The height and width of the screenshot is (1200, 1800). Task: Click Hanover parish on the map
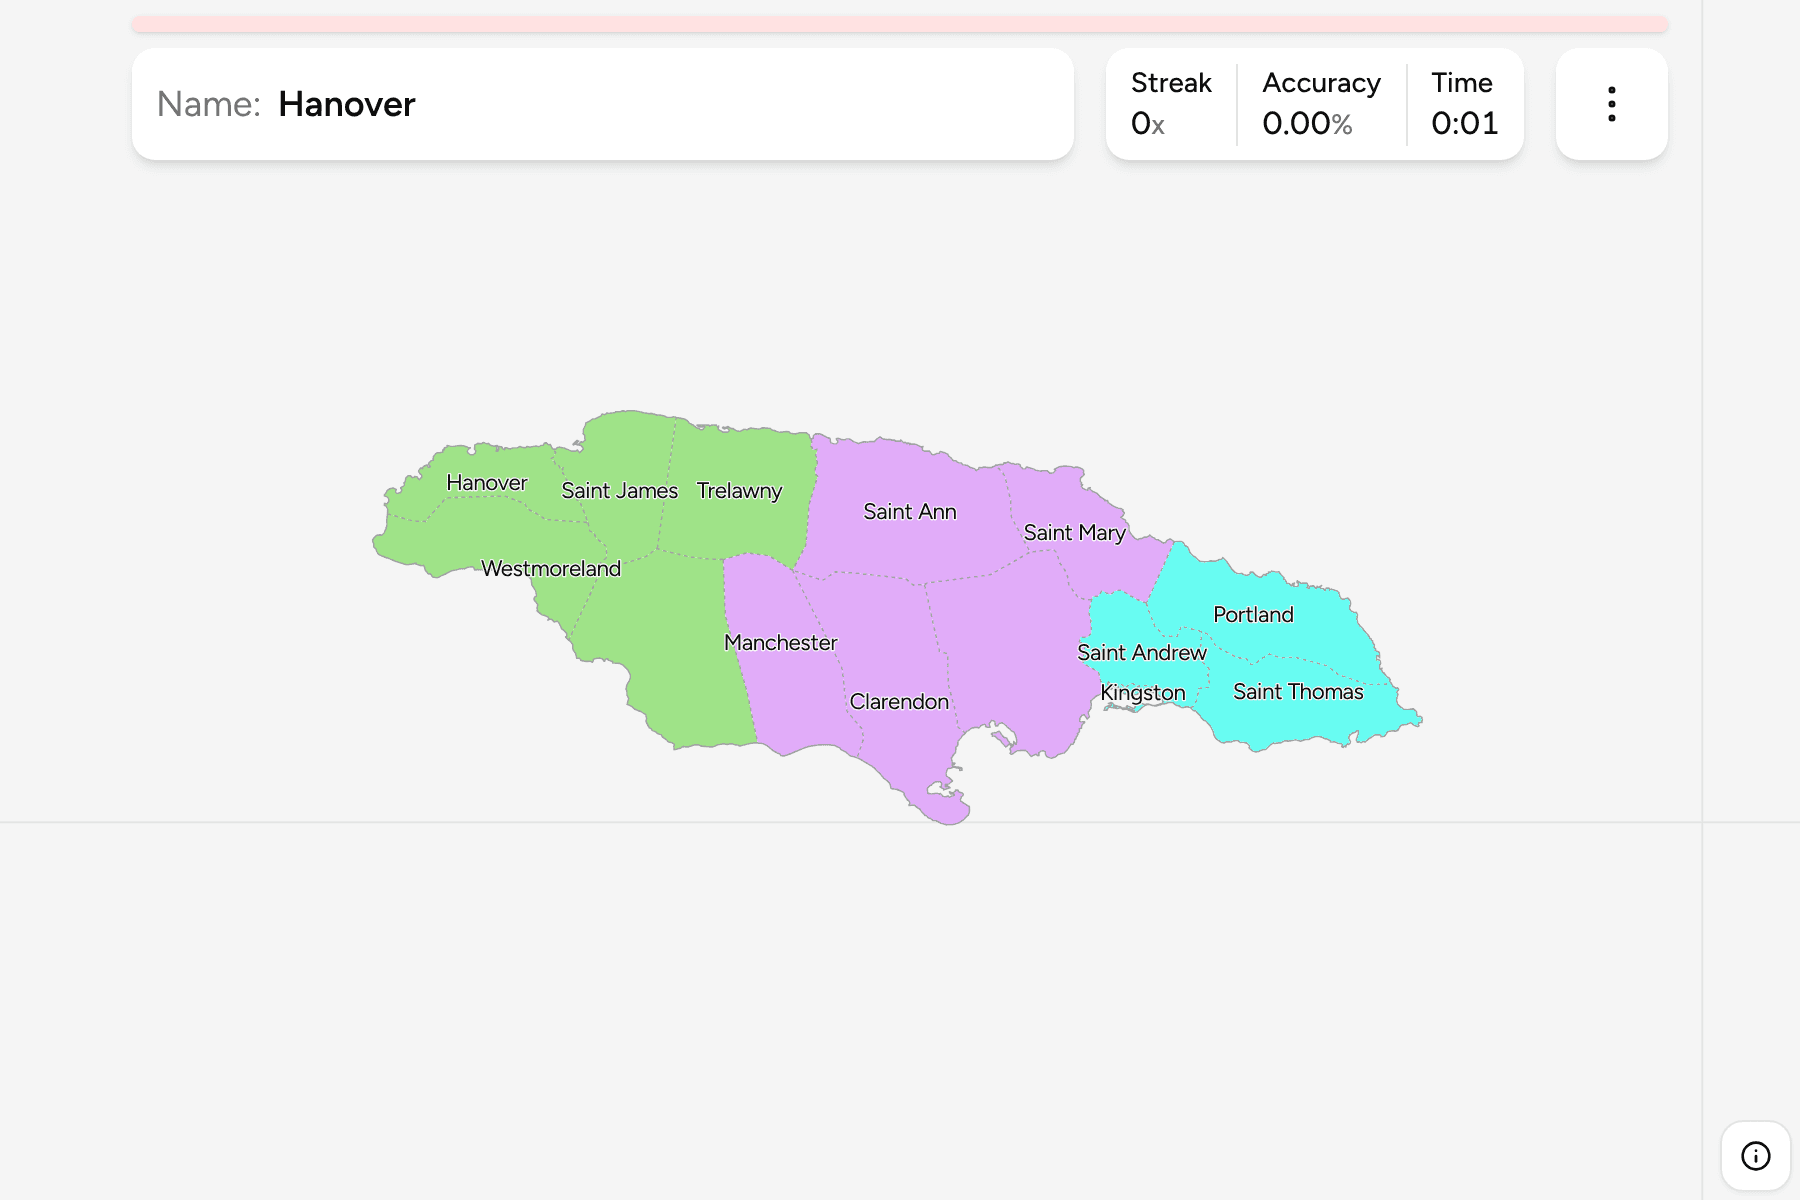[x=486, y=483]
